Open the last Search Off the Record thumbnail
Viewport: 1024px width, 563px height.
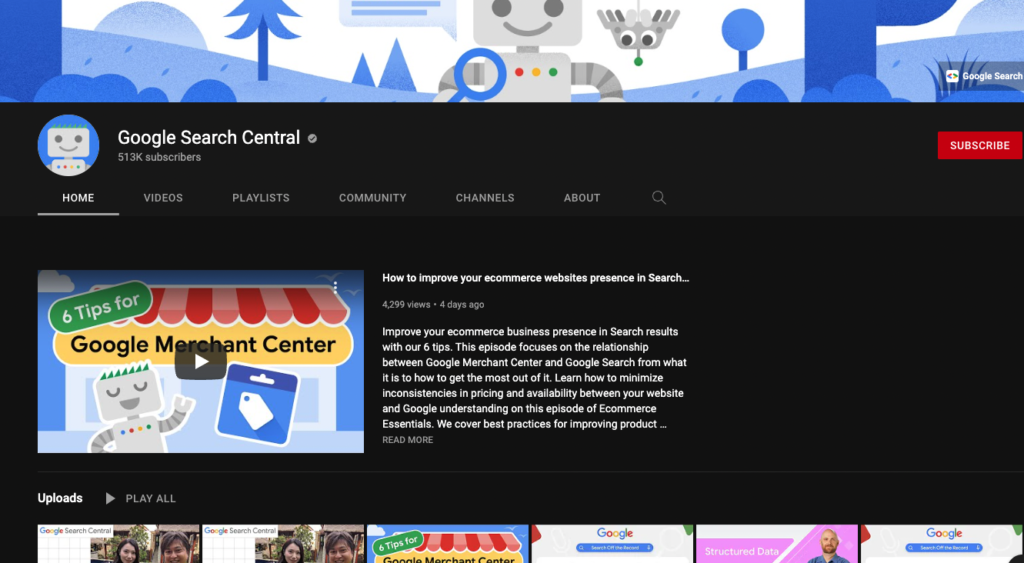coord(942,543)
